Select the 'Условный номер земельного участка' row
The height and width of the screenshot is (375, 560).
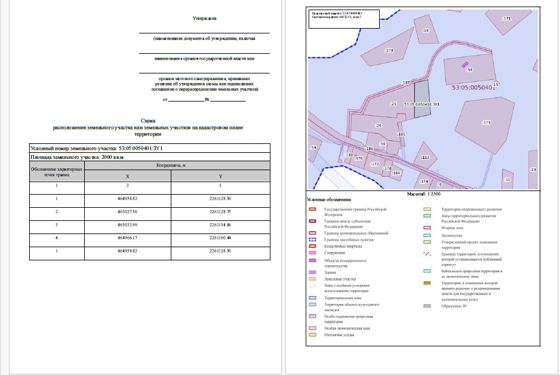150,148
